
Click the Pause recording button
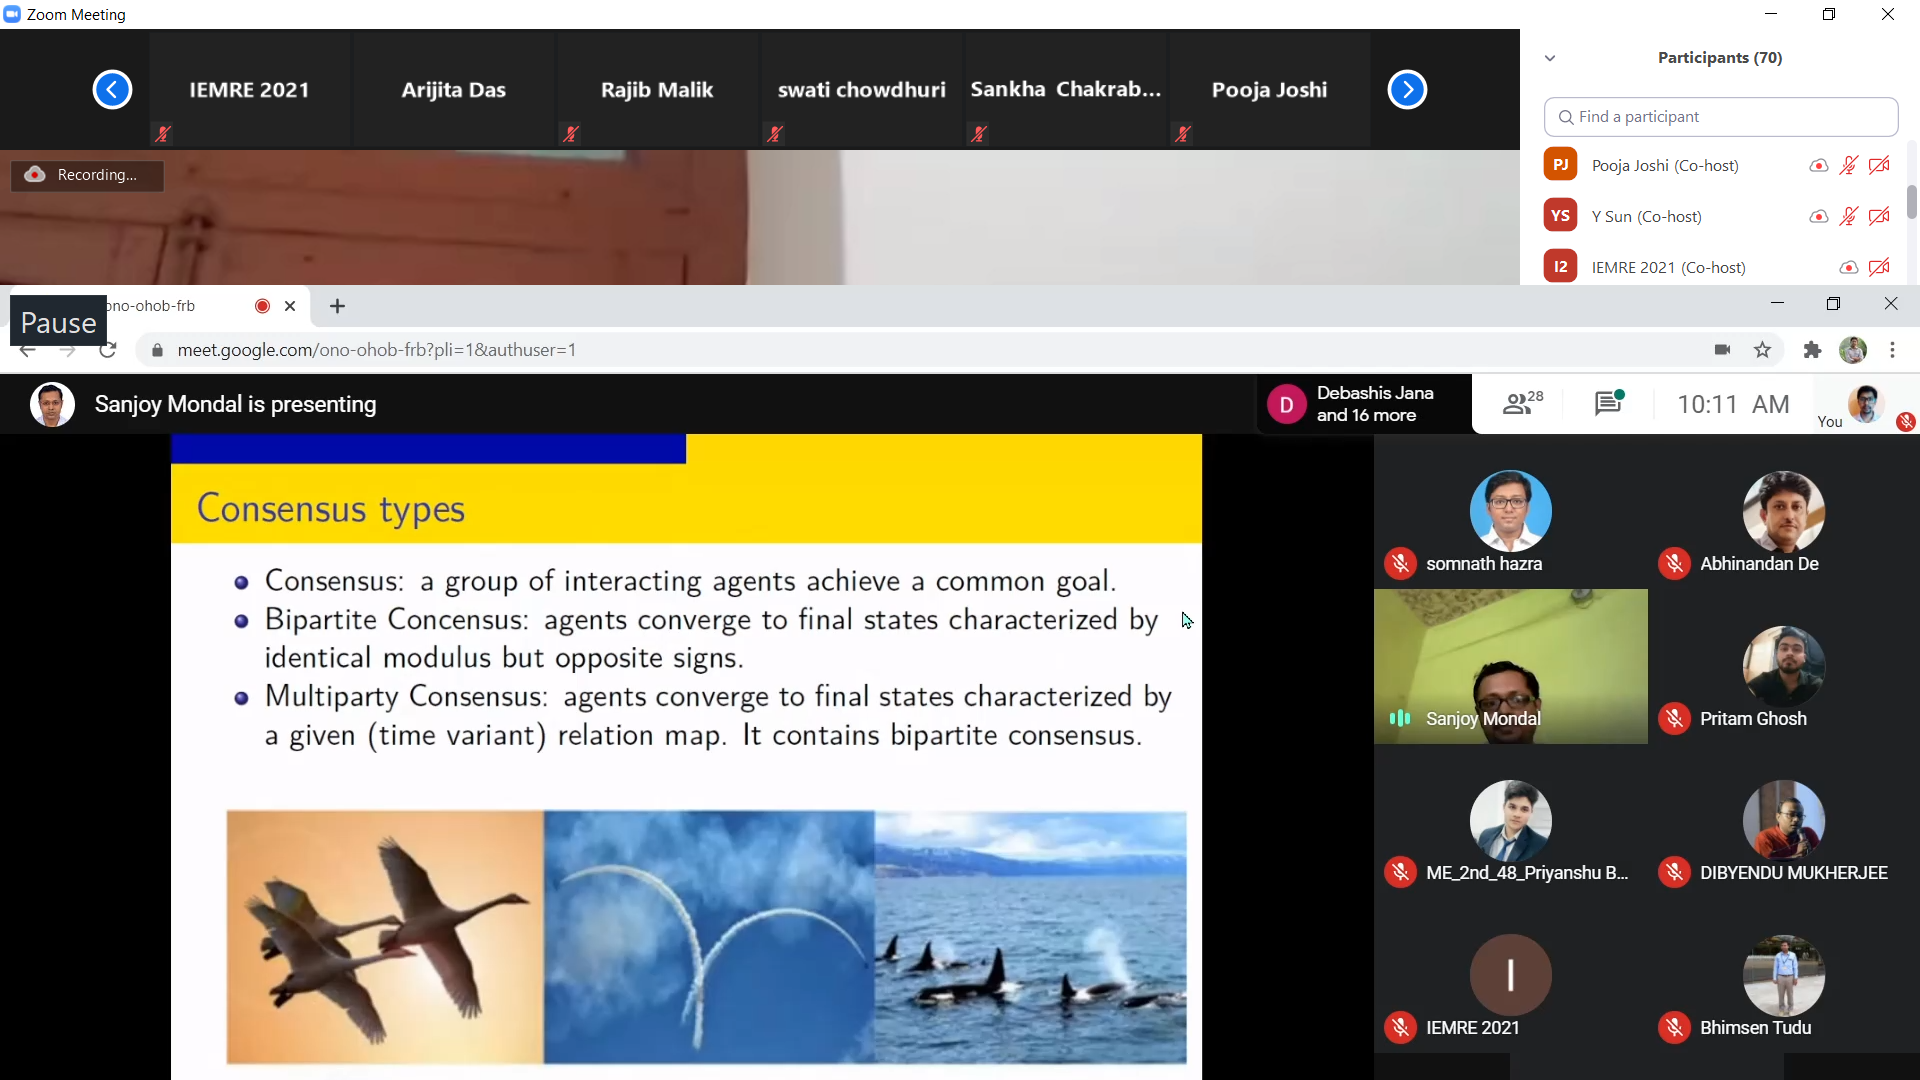coord(58,322)
